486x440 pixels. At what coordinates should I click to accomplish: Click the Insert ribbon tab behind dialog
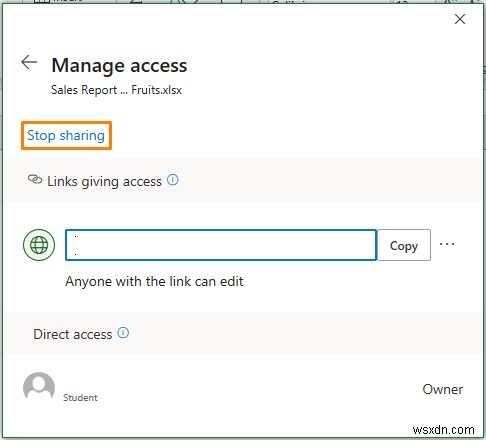pyautogui.click(x=66, y=1)
